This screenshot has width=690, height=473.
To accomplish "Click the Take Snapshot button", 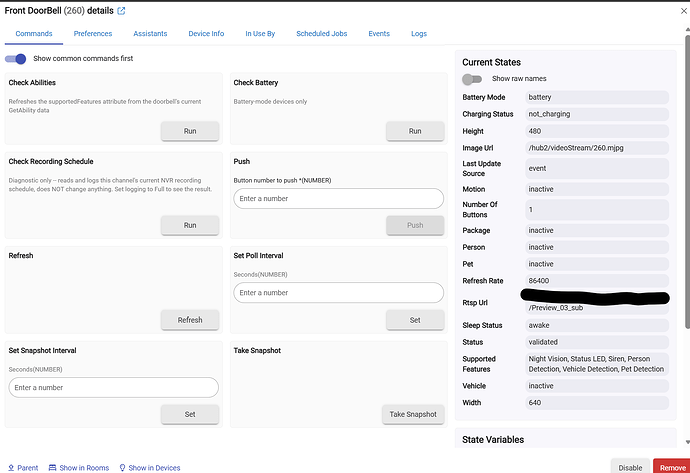I will [x=413, y=414].
